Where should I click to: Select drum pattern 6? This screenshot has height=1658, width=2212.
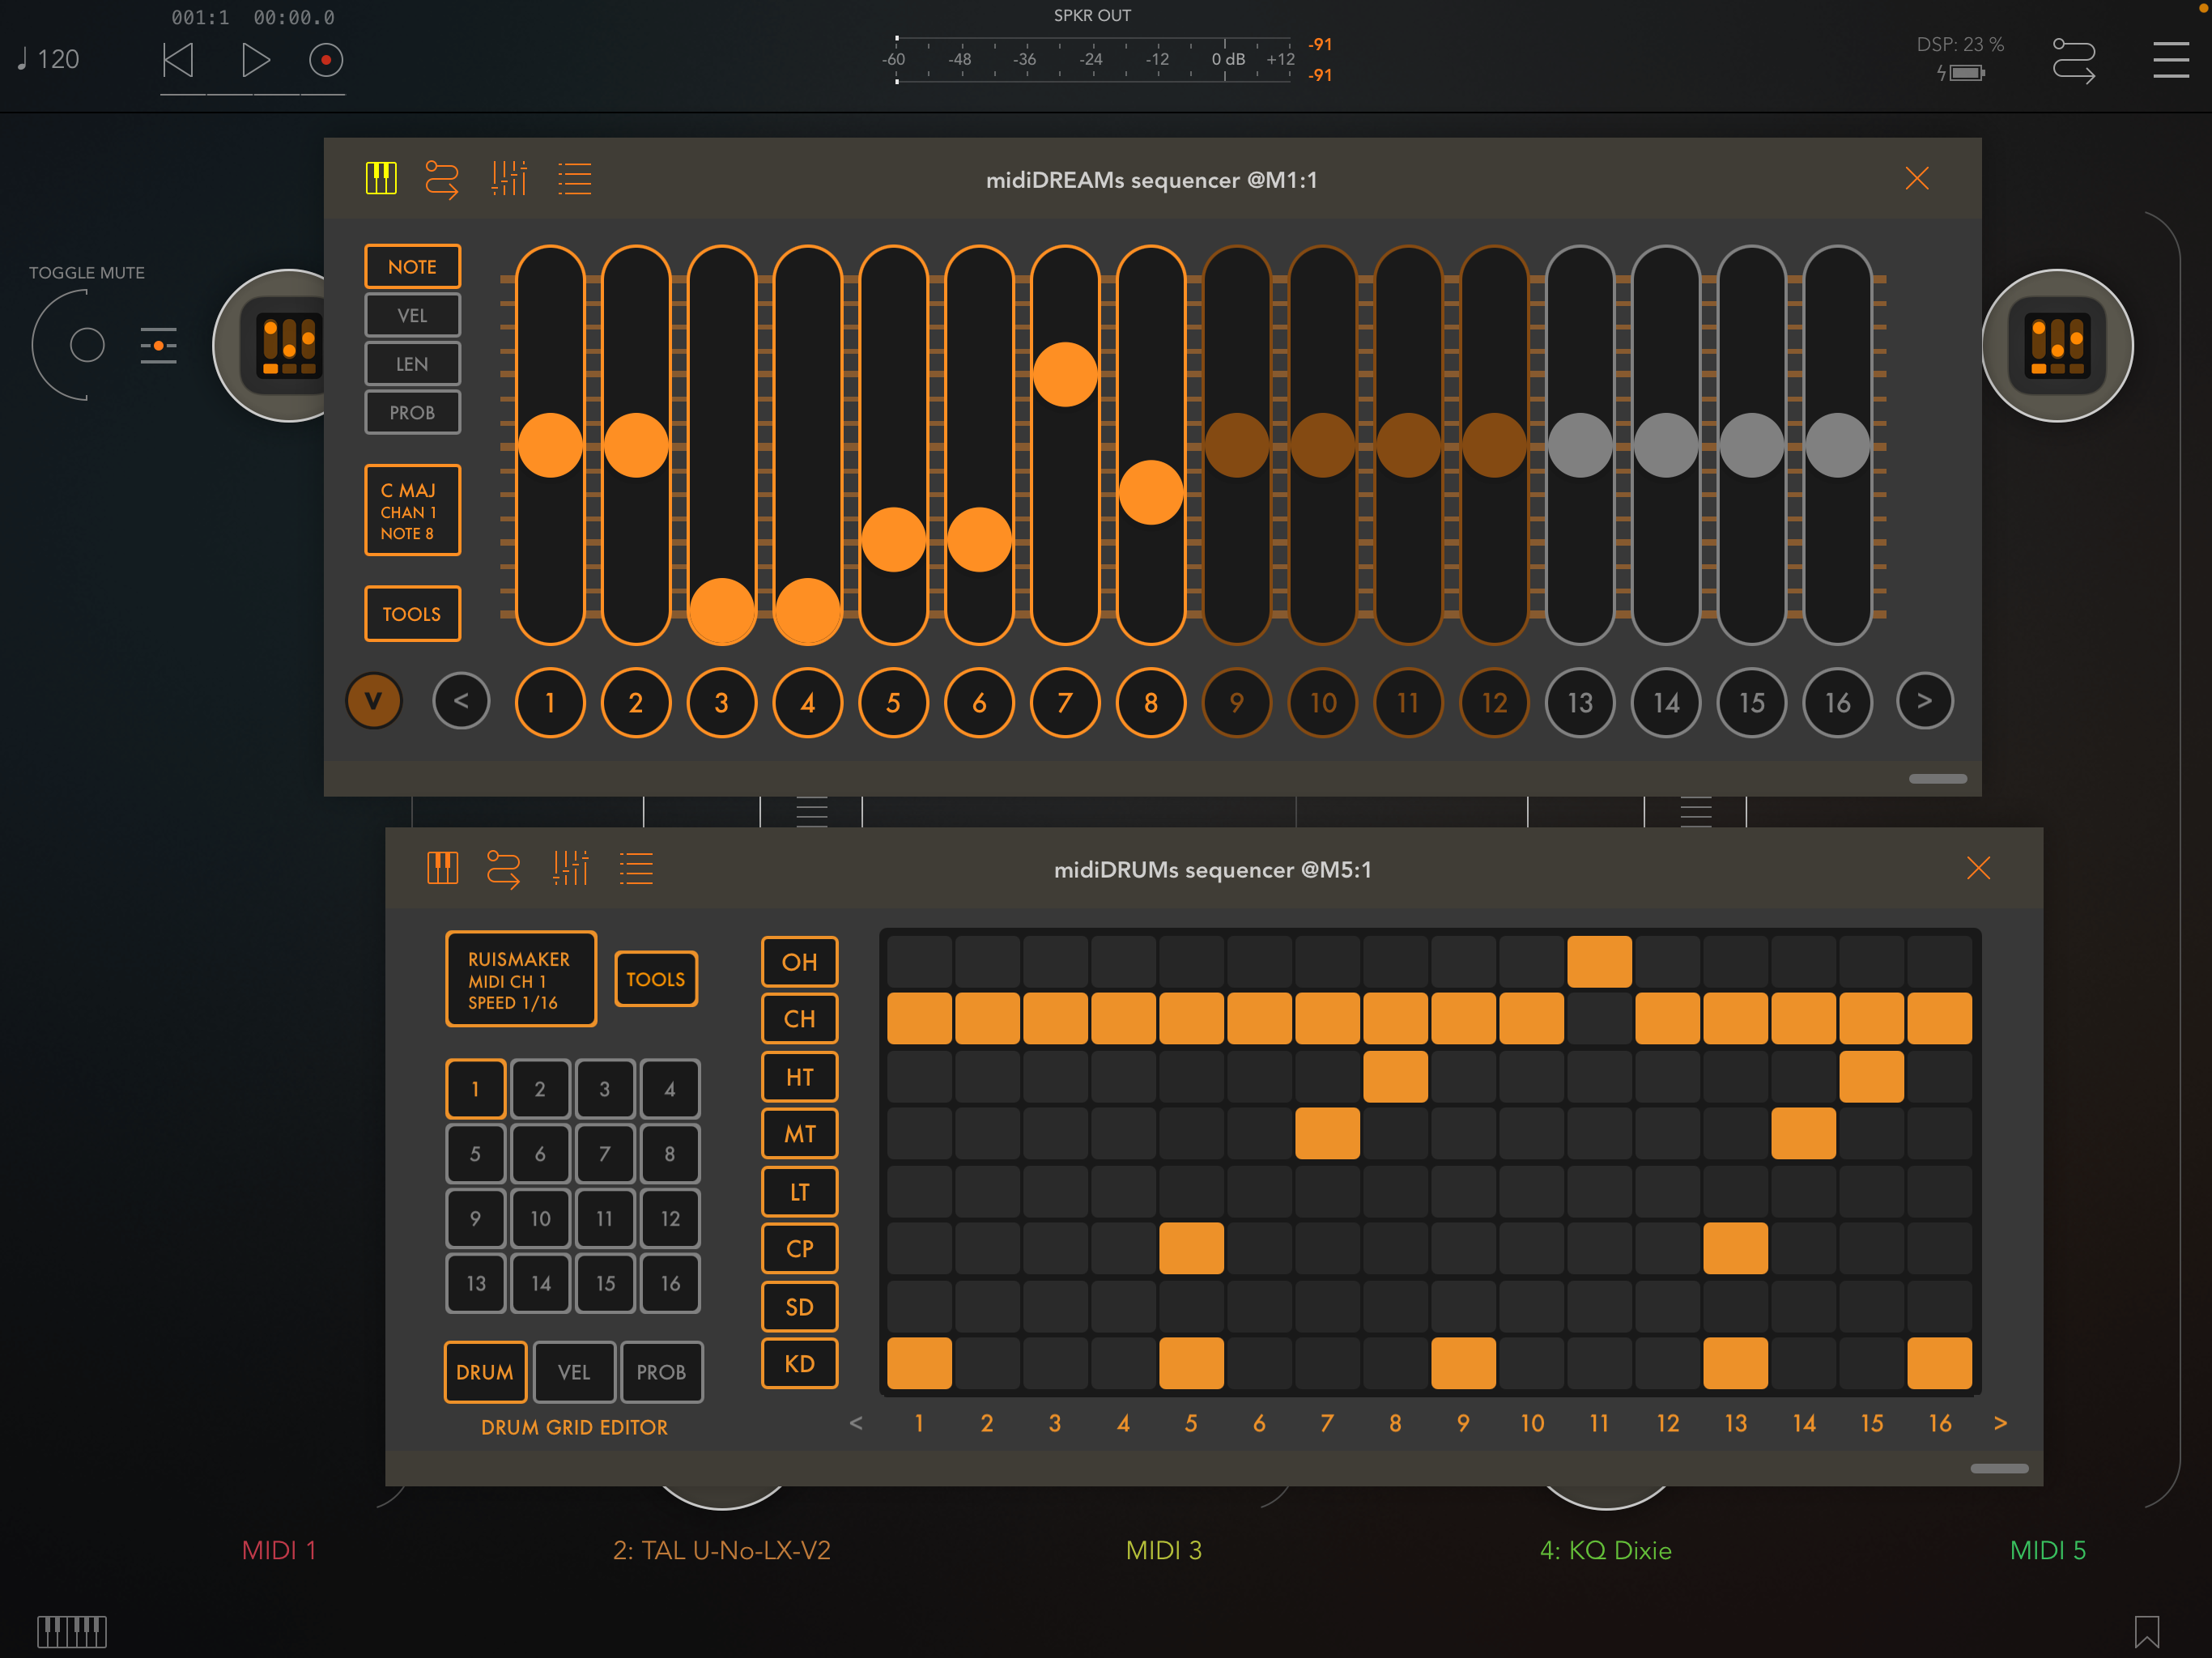(x=540, y=1154)
